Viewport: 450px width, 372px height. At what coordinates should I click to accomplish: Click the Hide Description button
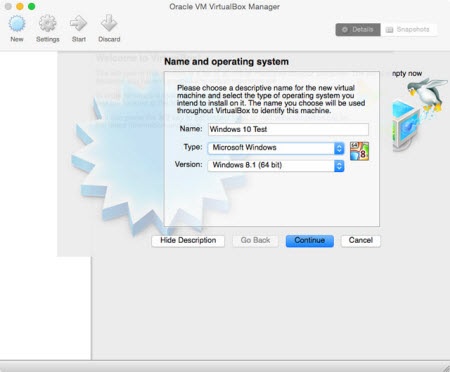click(188, 241)
